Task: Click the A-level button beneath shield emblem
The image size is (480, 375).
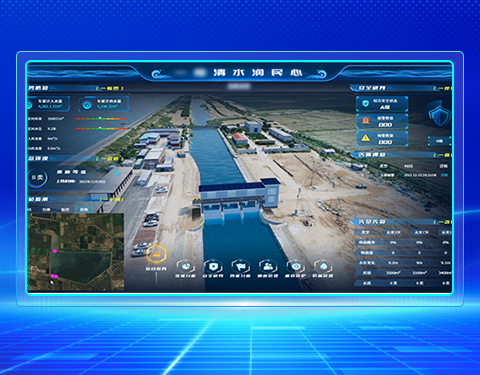Action: point(440,141)
